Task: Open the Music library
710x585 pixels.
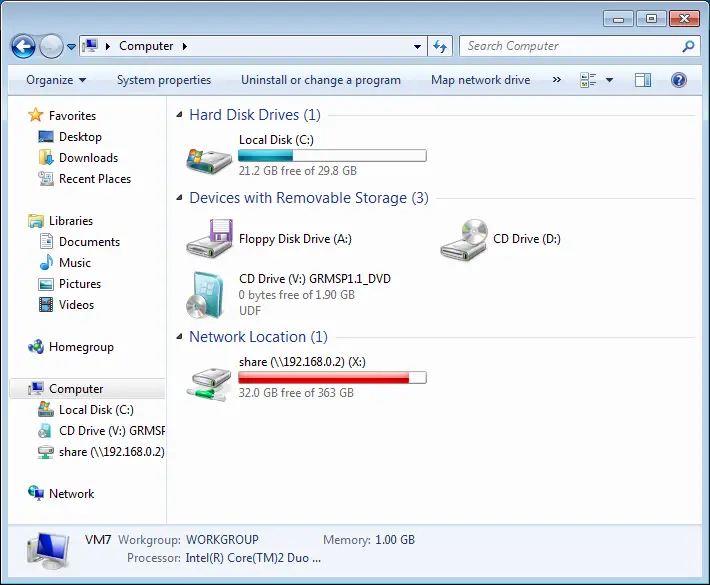Action: [75, 263]
